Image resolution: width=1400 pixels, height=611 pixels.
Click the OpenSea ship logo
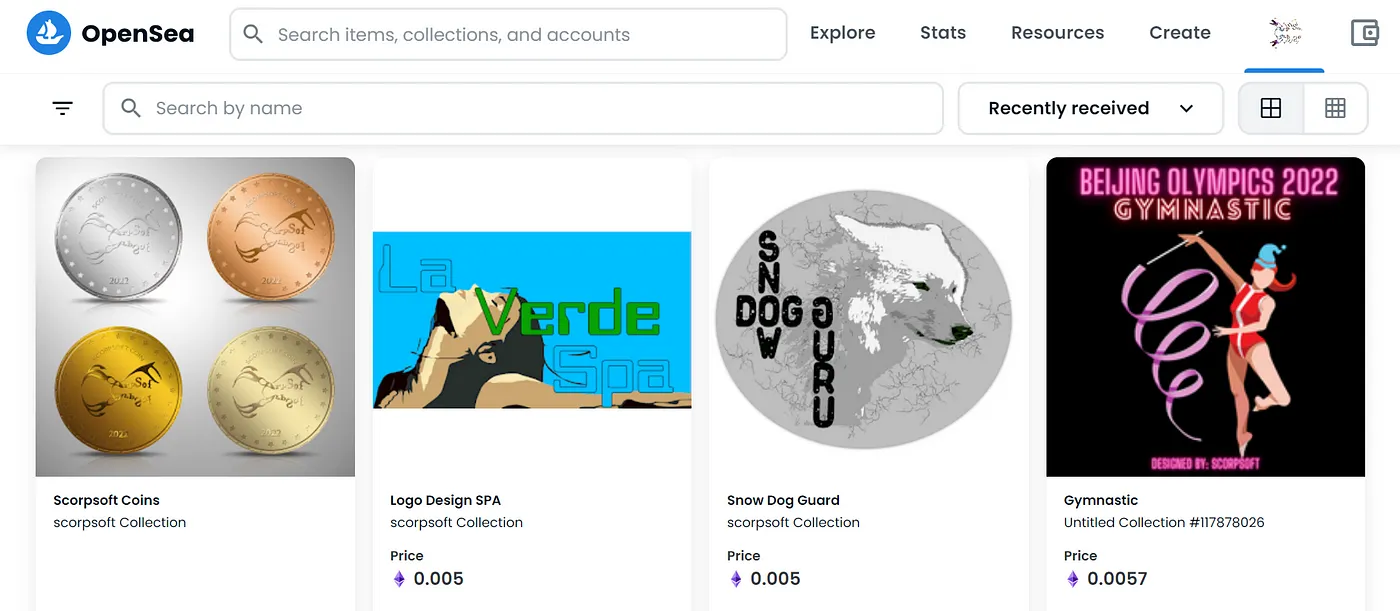[48, 33]
